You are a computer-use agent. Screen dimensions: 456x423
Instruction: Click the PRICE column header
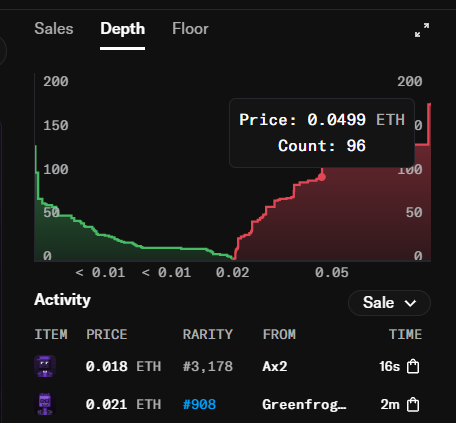107,334
